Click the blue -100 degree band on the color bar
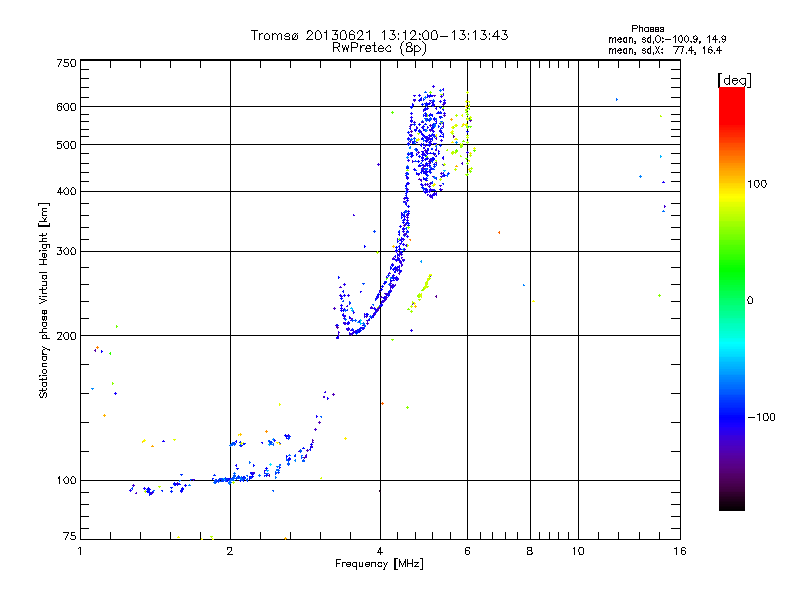The width and height of the screenshot is (800, 600). click(732, 417)
